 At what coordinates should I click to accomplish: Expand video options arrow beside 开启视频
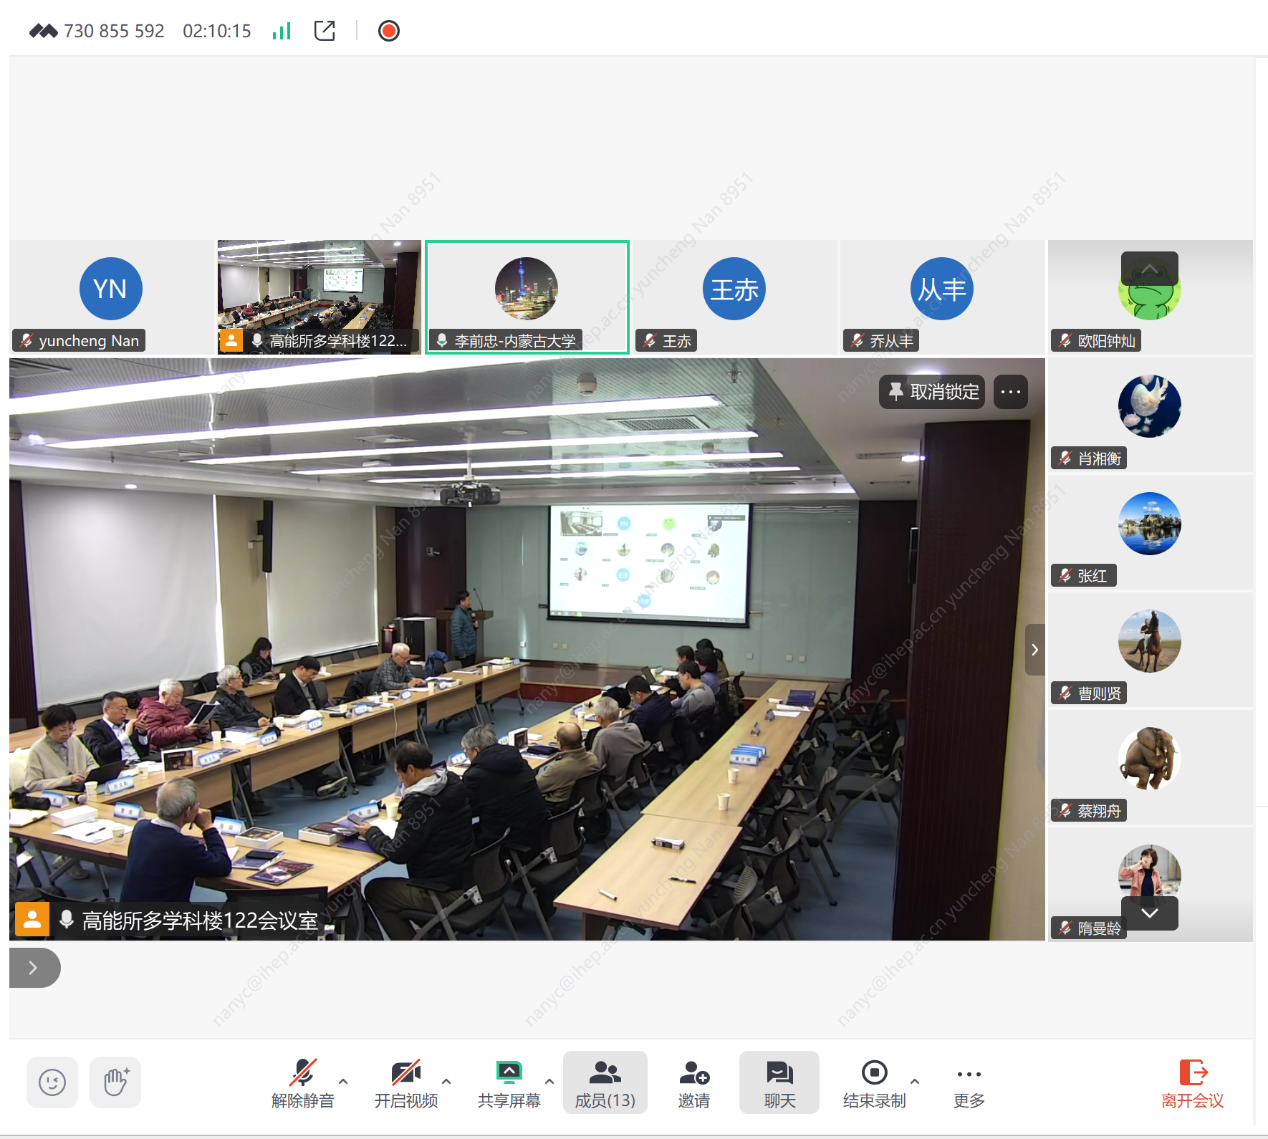446,1081
